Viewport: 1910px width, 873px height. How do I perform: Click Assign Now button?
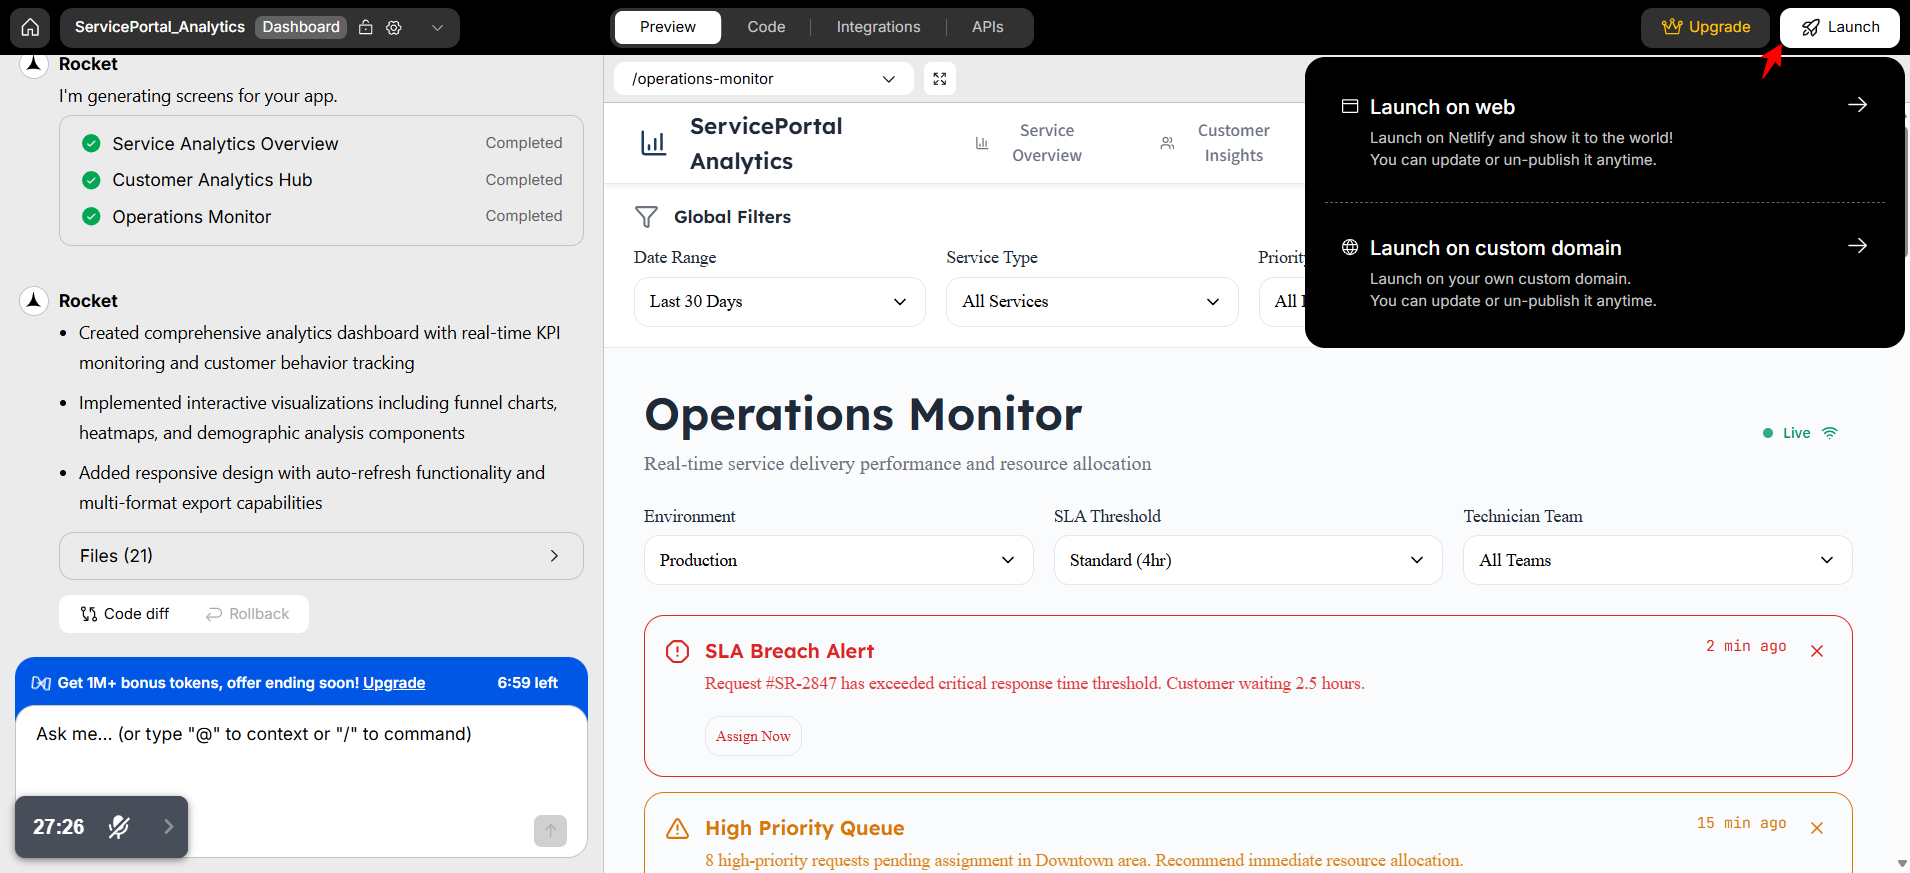[x=753, y=736]
